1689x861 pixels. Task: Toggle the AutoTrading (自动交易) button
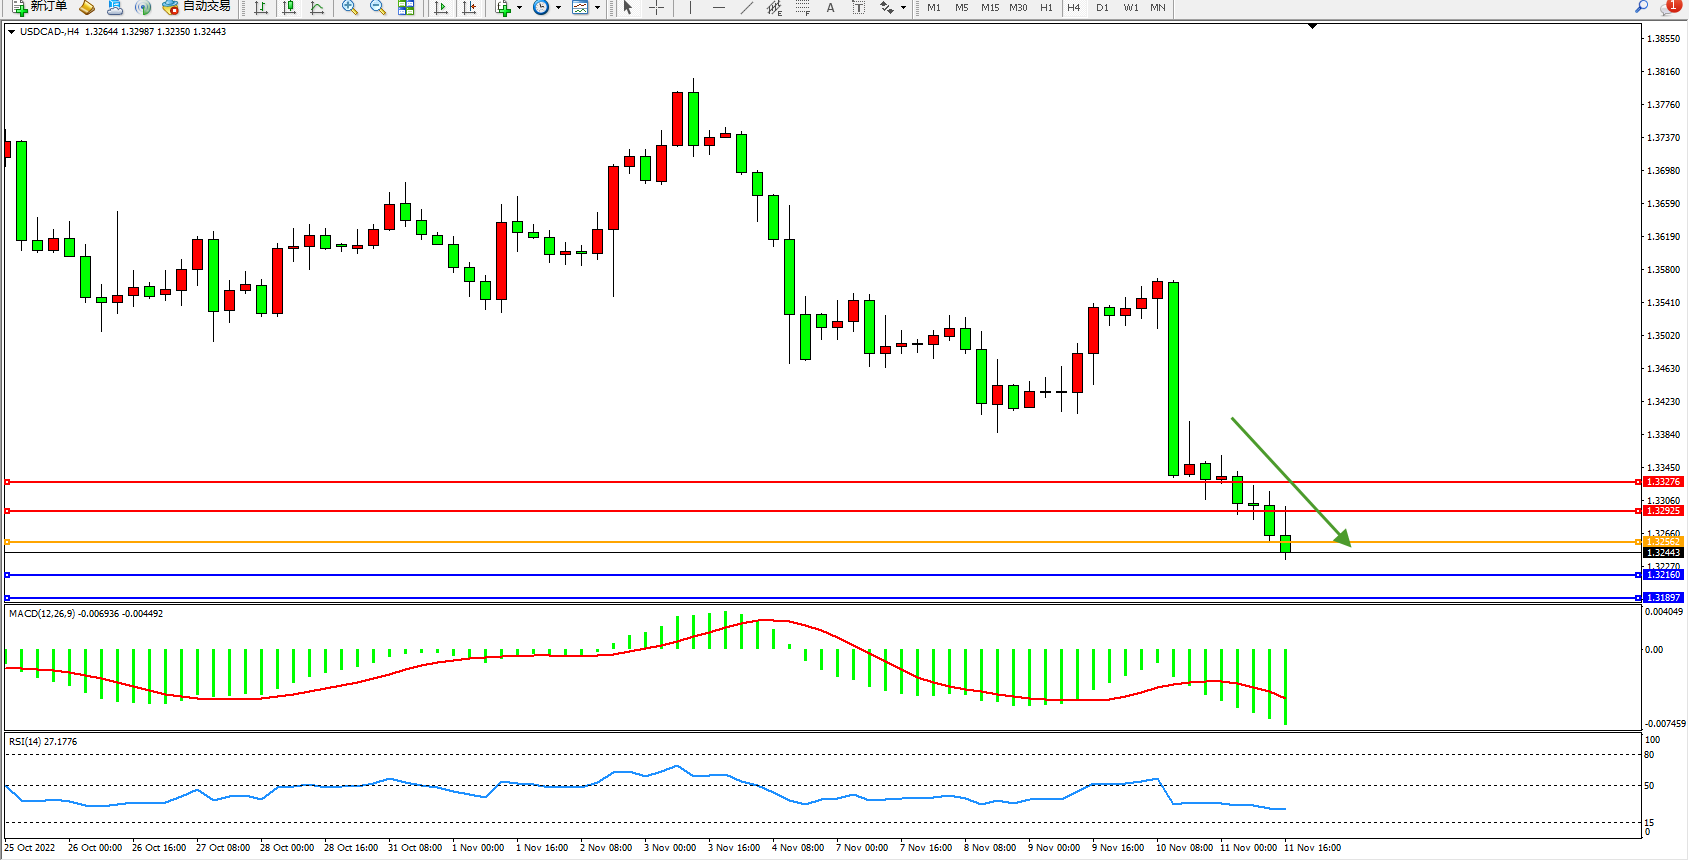point(197,7)
